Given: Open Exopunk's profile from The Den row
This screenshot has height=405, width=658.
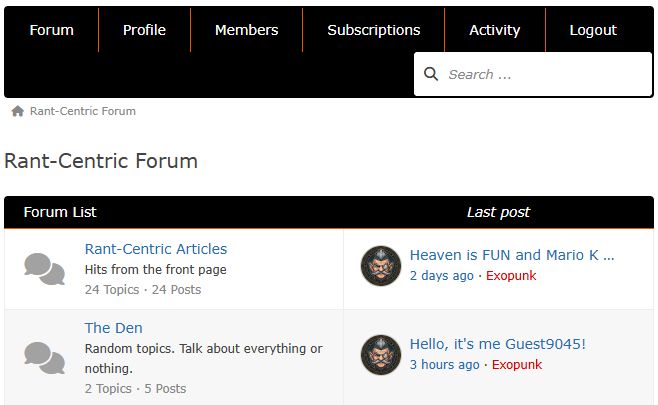Looking at the screenshot, I should [517, 365].
